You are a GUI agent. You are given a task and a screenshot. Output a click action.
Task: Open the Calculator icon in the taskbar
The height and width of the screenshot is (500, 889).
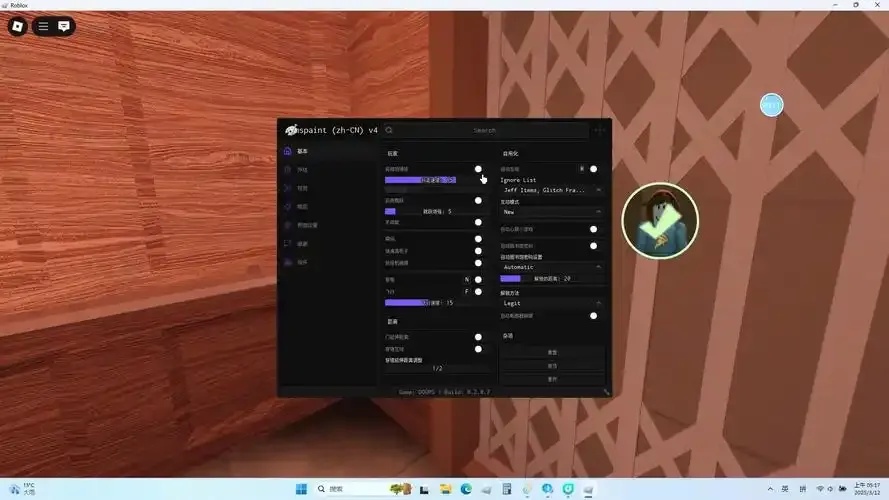[x=507, y=489]
